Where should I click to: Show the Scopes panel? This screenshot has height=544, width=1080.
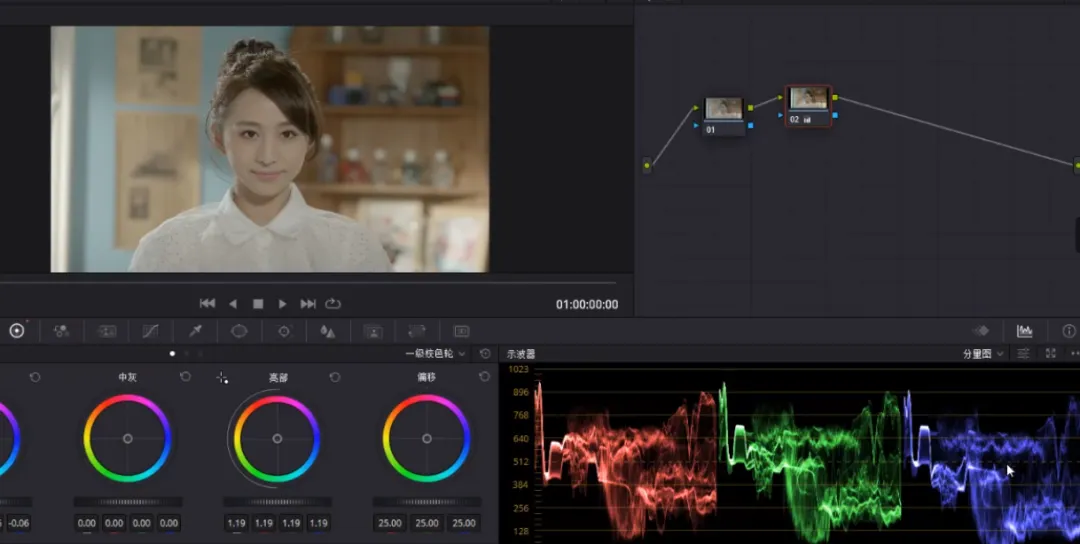pyautogui.click(x=1025, y=331)
